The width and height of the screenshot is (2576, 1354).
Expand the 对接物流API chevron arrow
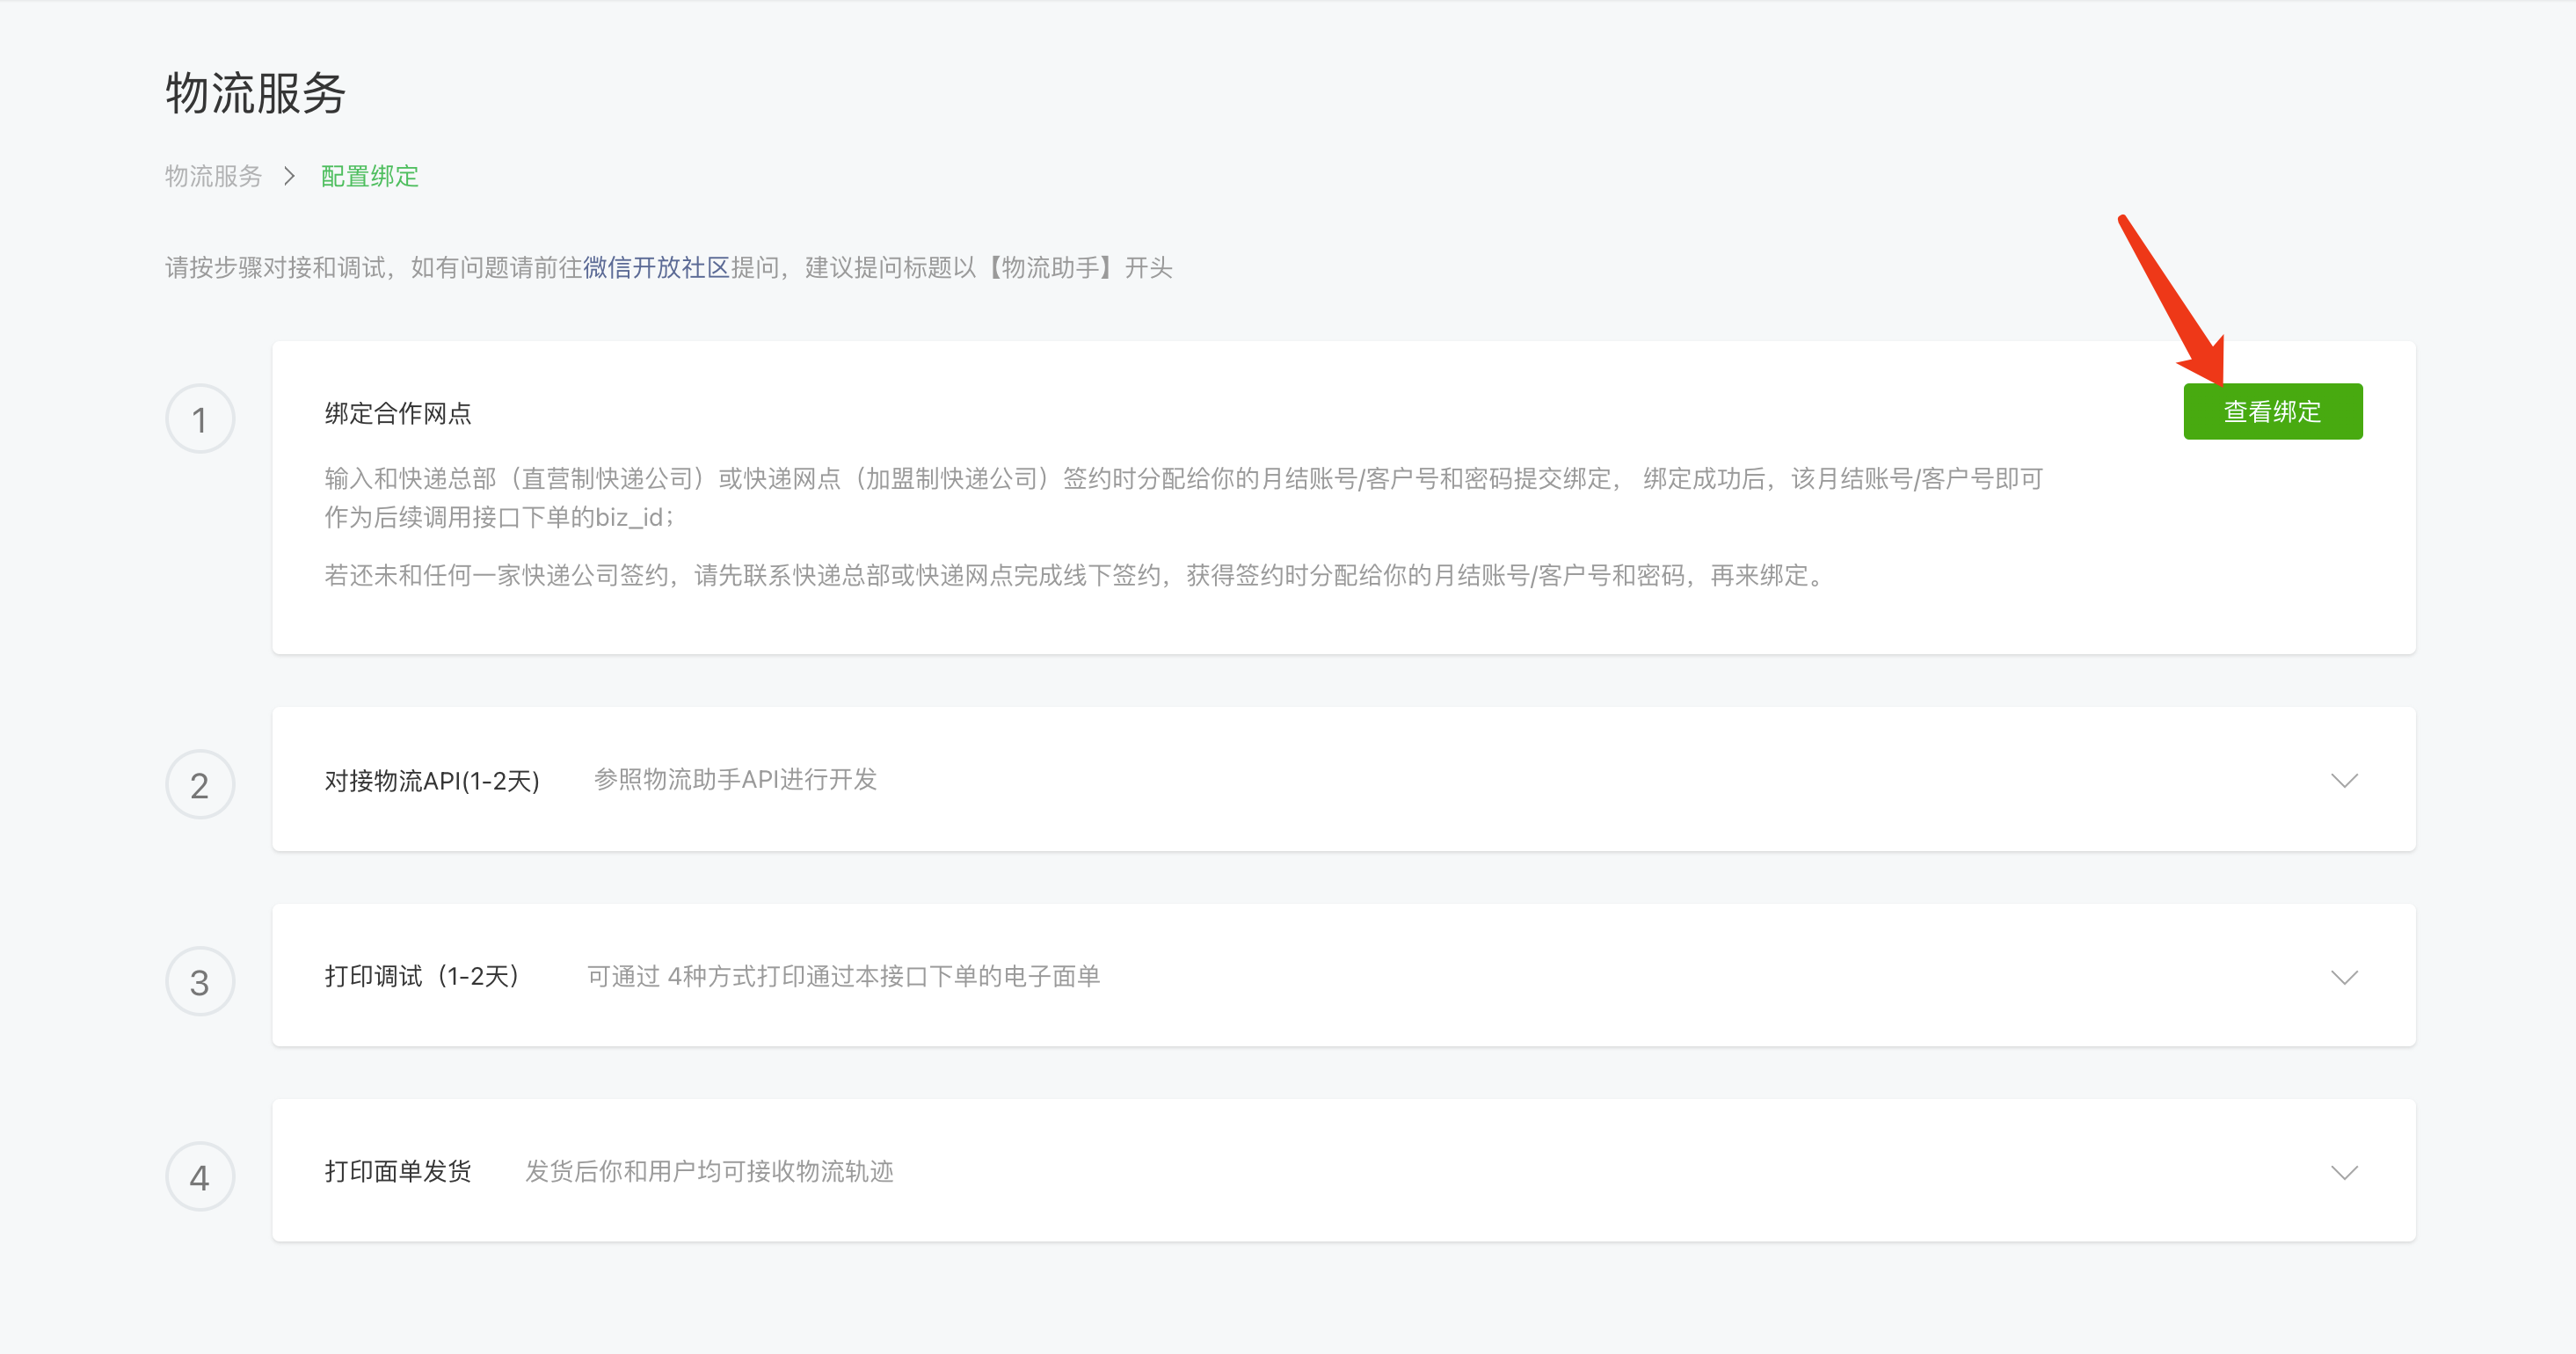pyautogui.click(x=2344, y=780)
